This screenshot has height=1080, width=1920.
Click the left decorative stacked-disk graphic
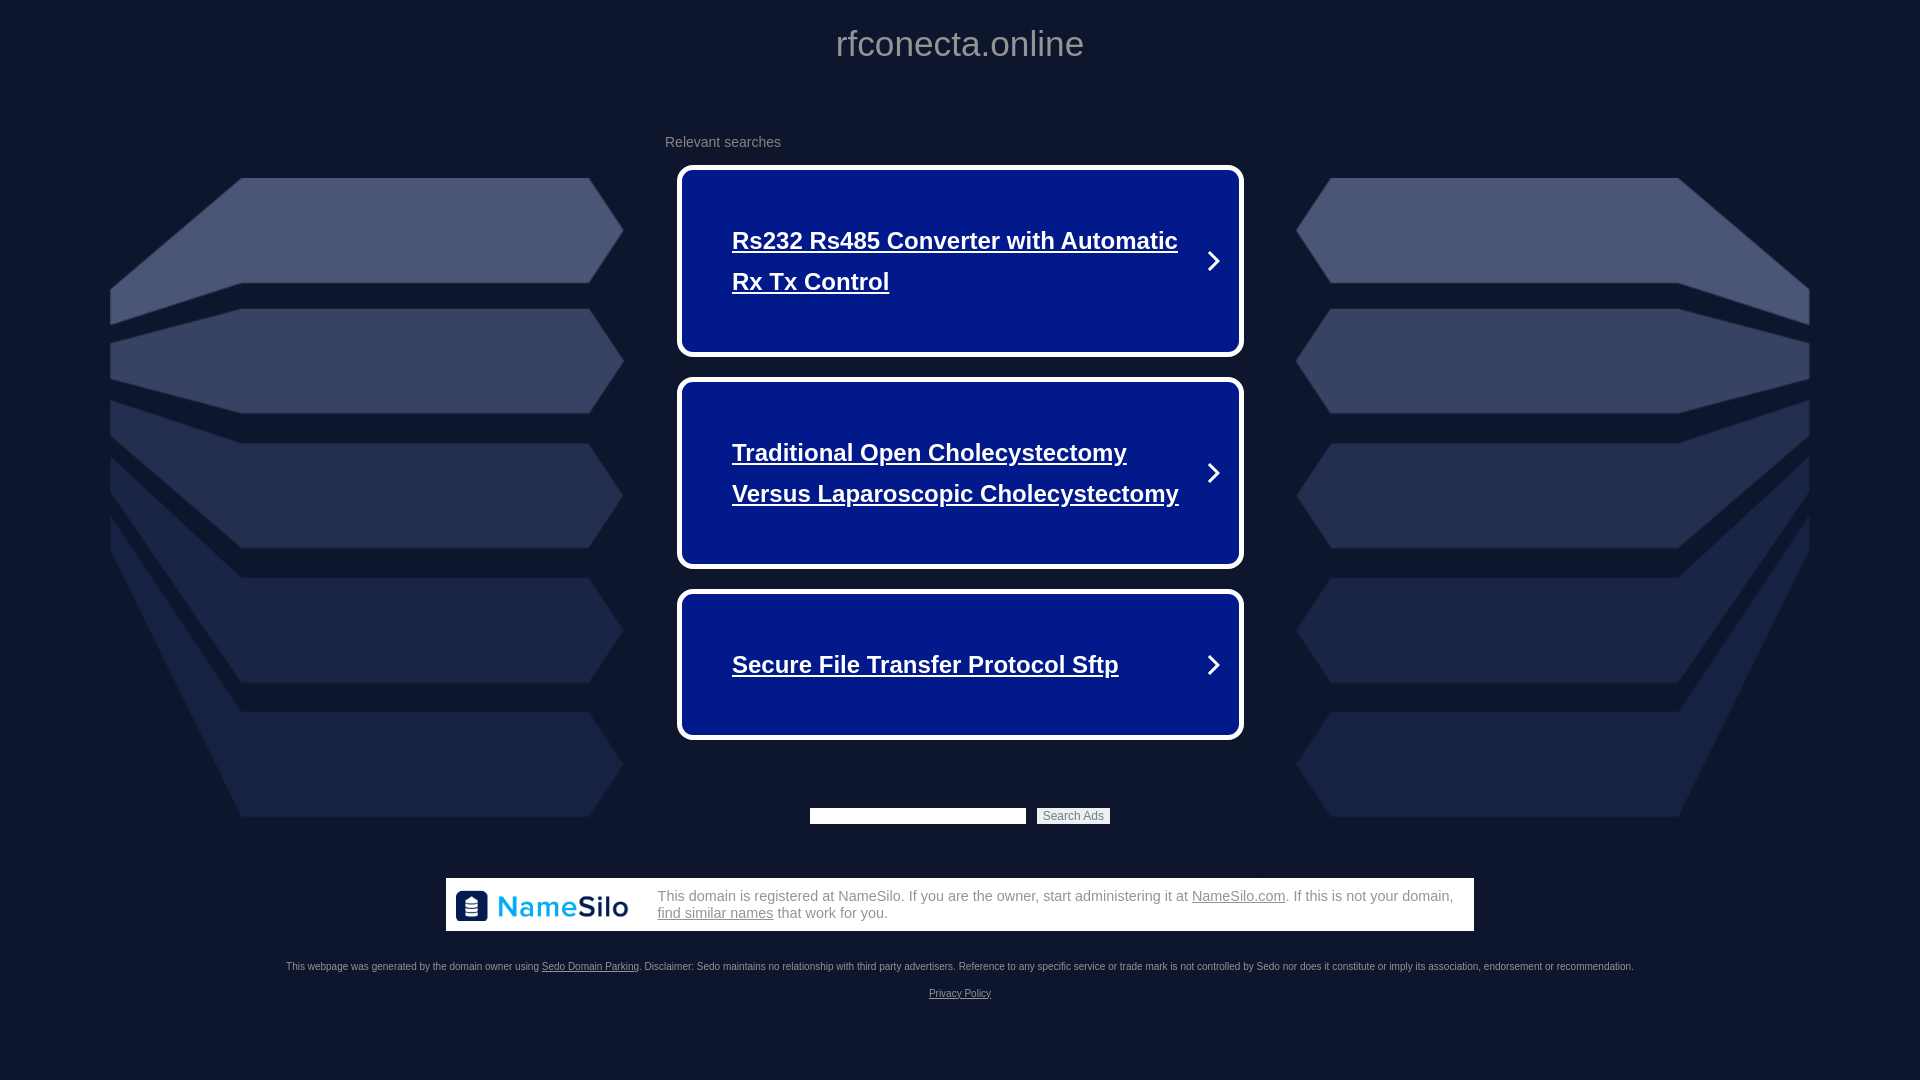click(366, 497)
